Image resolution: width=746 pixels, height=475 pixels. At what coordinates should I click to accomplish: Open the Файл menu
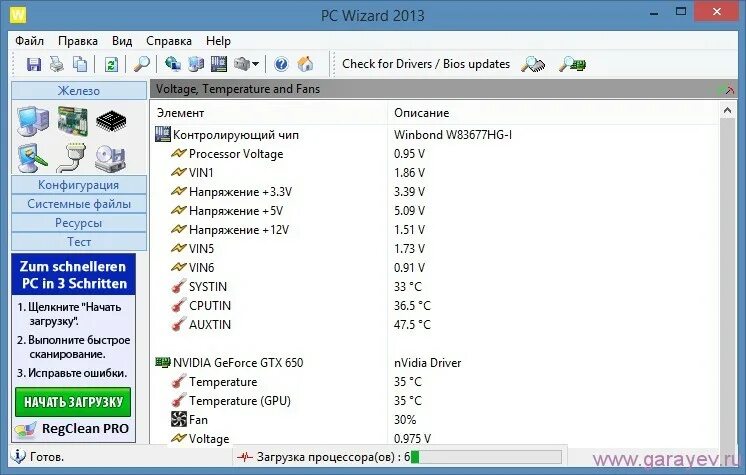pyautogui.click(x=29, y=41)
